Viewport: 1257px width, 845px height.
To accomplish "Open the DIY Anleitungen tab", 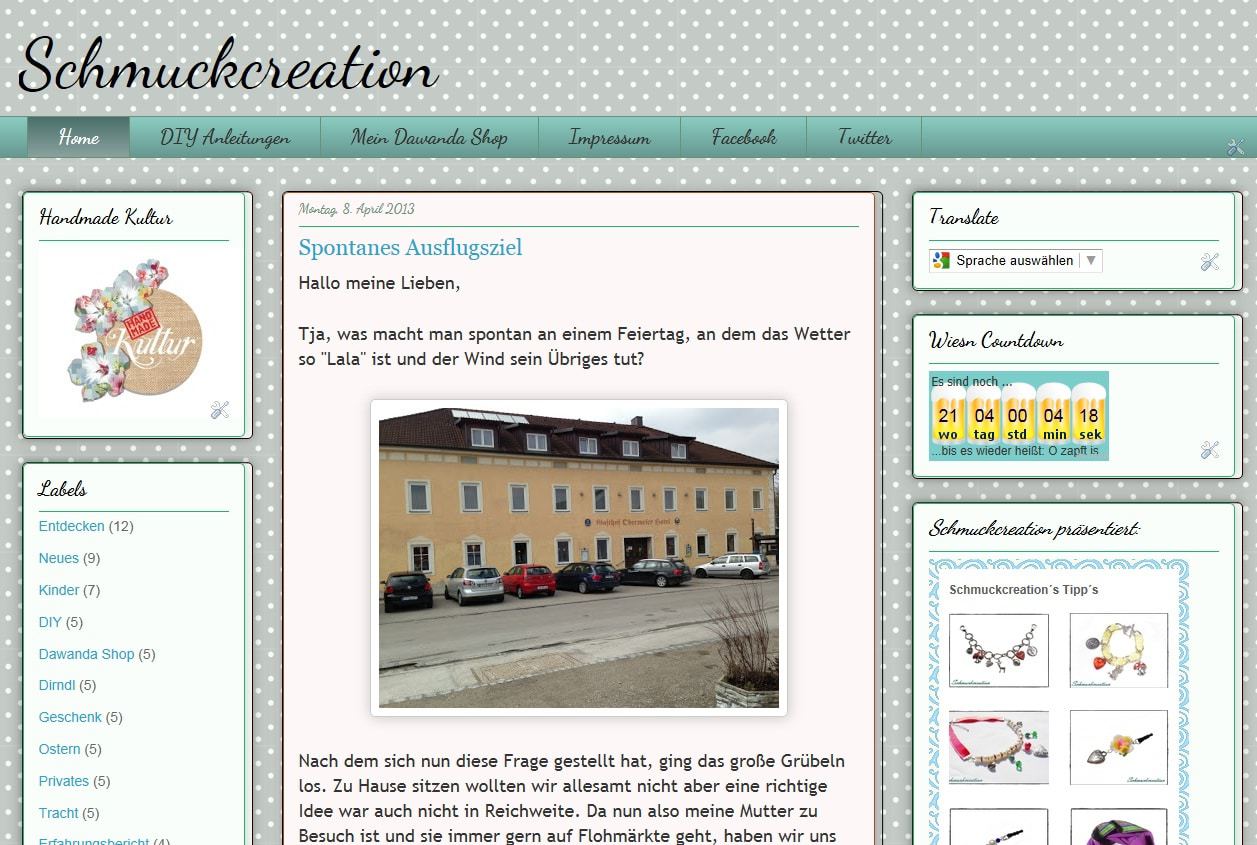I will point(225,137).
